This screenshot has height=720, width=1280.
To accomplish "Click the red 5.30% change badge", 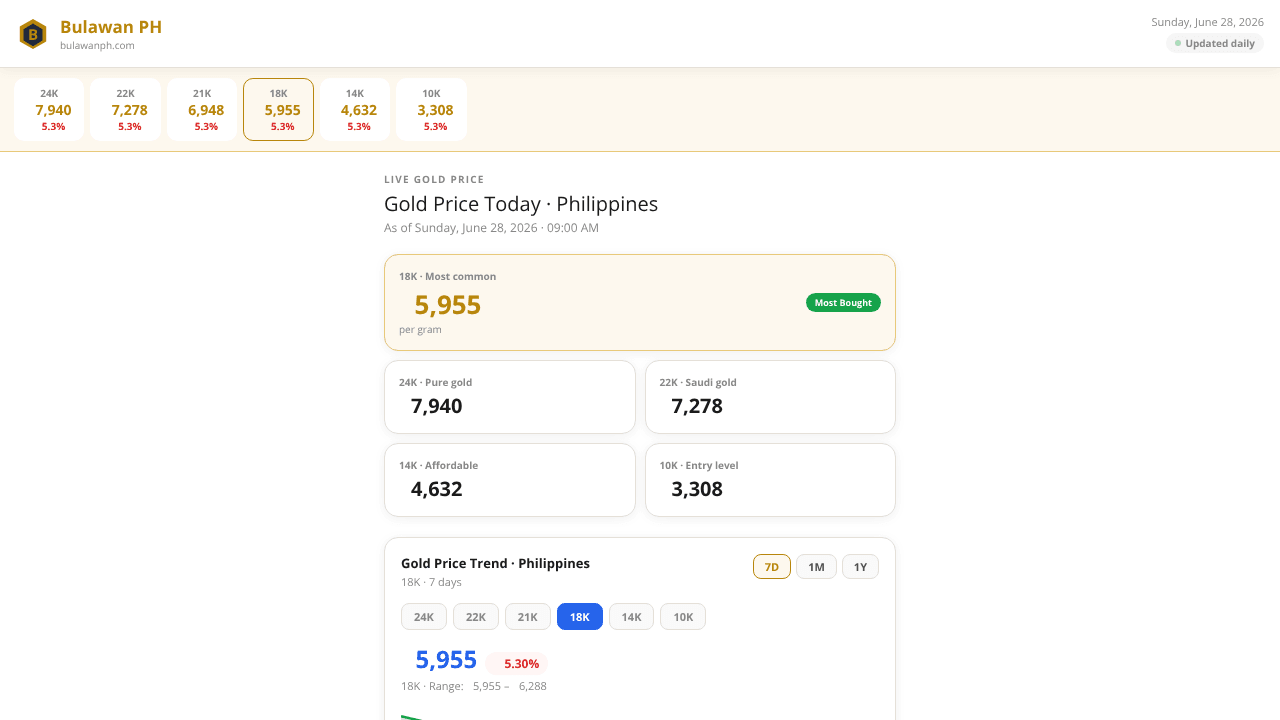I will 517,663.
